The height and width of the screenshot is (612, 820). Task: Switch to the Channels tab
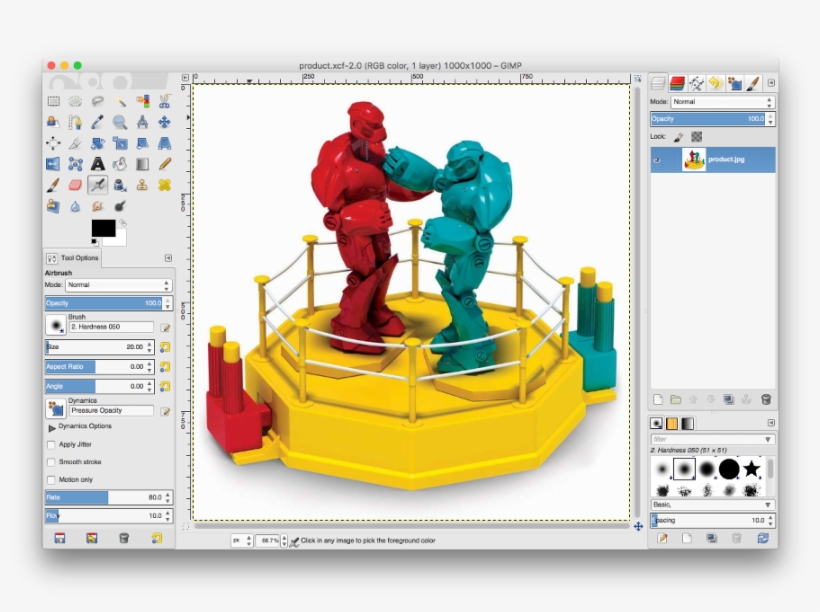pyautogui.click(x=677, y=82)
